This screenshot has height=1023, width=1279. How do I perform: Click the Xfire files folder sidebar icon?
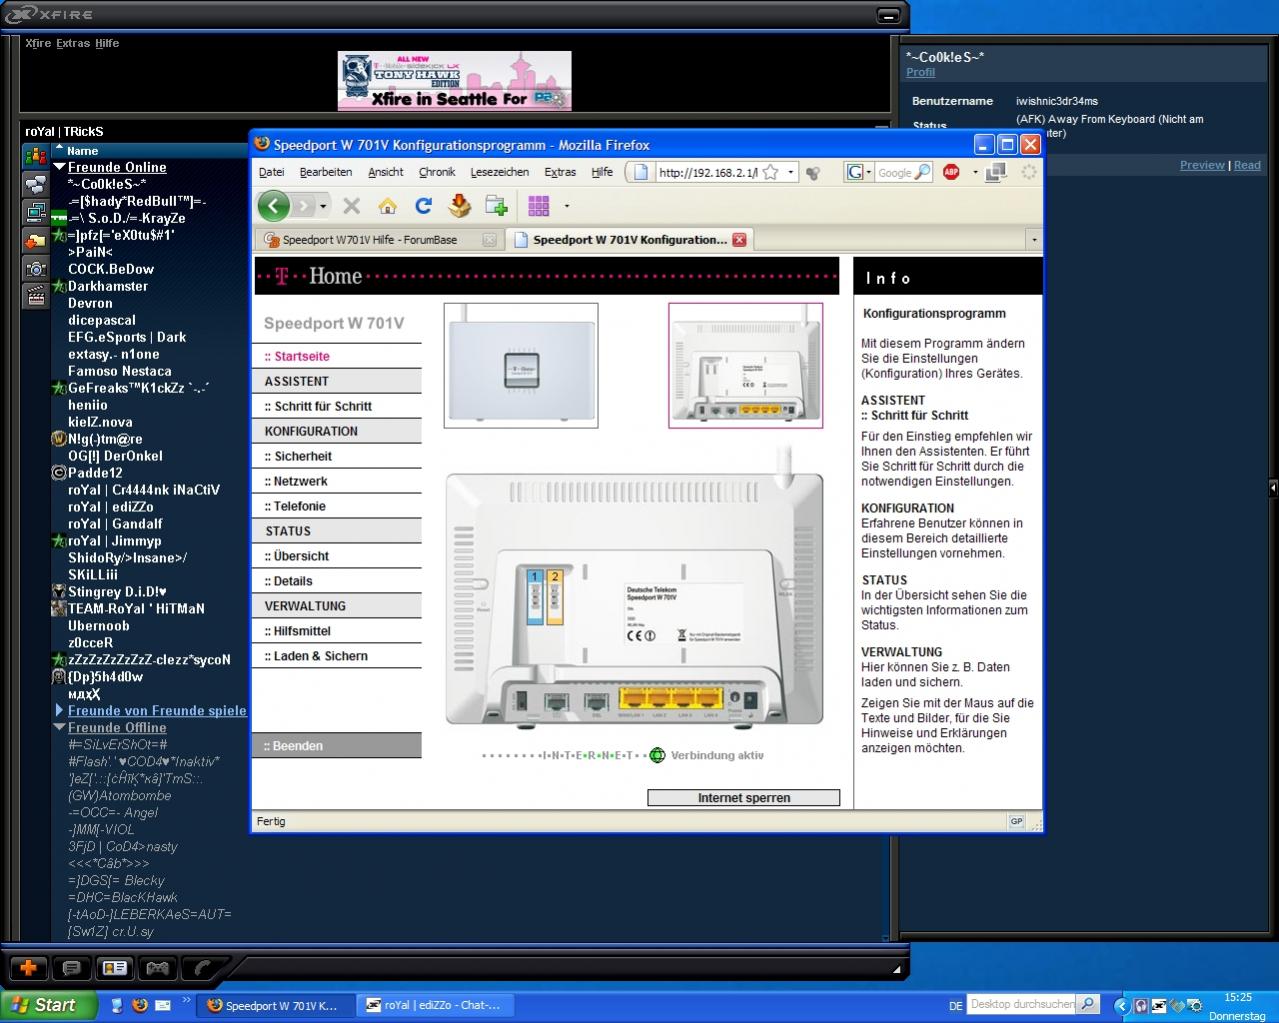(x=36, y=240)
